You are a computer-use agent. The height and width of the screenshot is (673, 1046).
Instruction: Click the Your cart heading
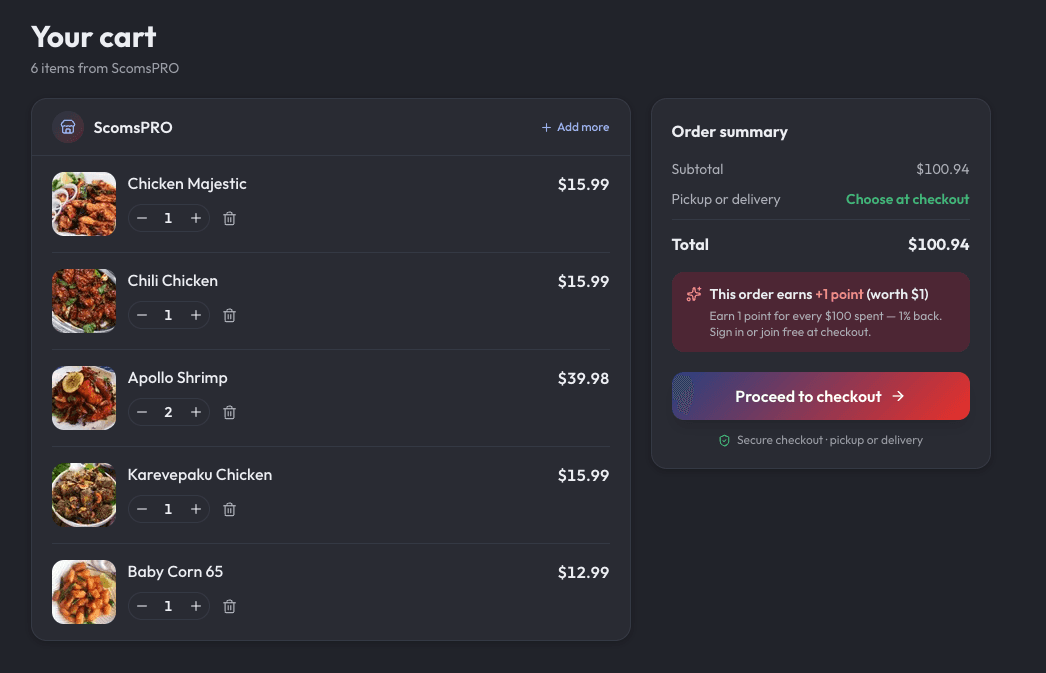(x=93, y=37)
